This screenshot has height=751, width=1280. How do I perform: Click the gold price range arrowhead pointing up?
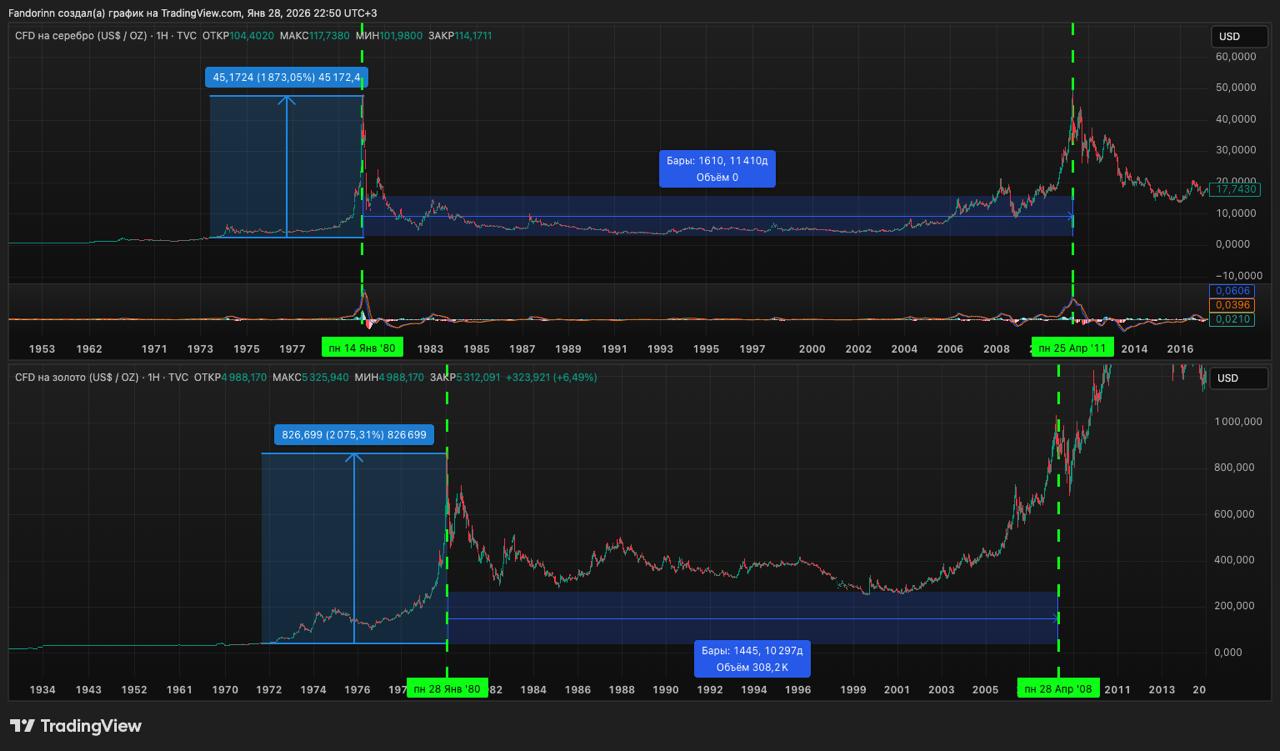354,458
